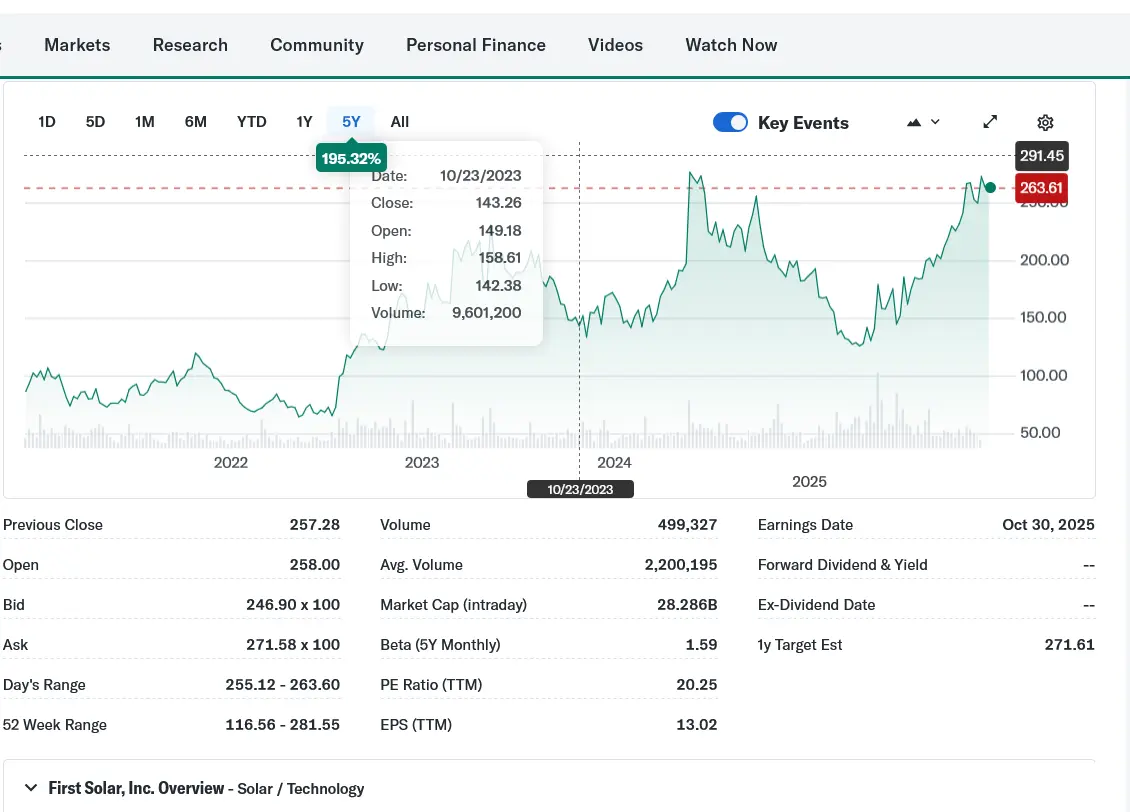Expand the chart to fullscreen
Image resolution: width=1130 pixels, height=812 pixels.
990,122
